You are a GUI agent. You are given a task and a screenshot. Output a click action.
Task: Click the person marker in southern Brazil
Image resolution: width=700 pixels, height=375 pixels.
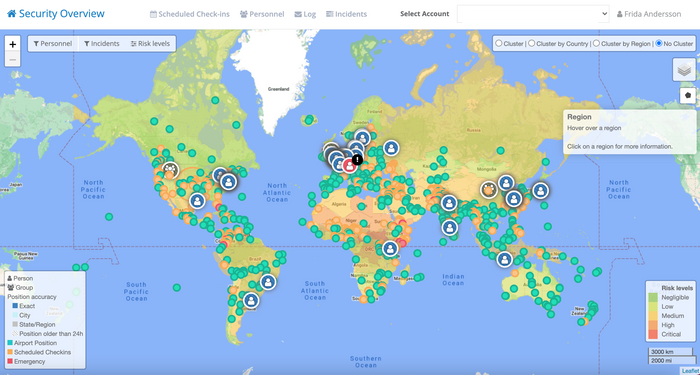click(268, 282)
